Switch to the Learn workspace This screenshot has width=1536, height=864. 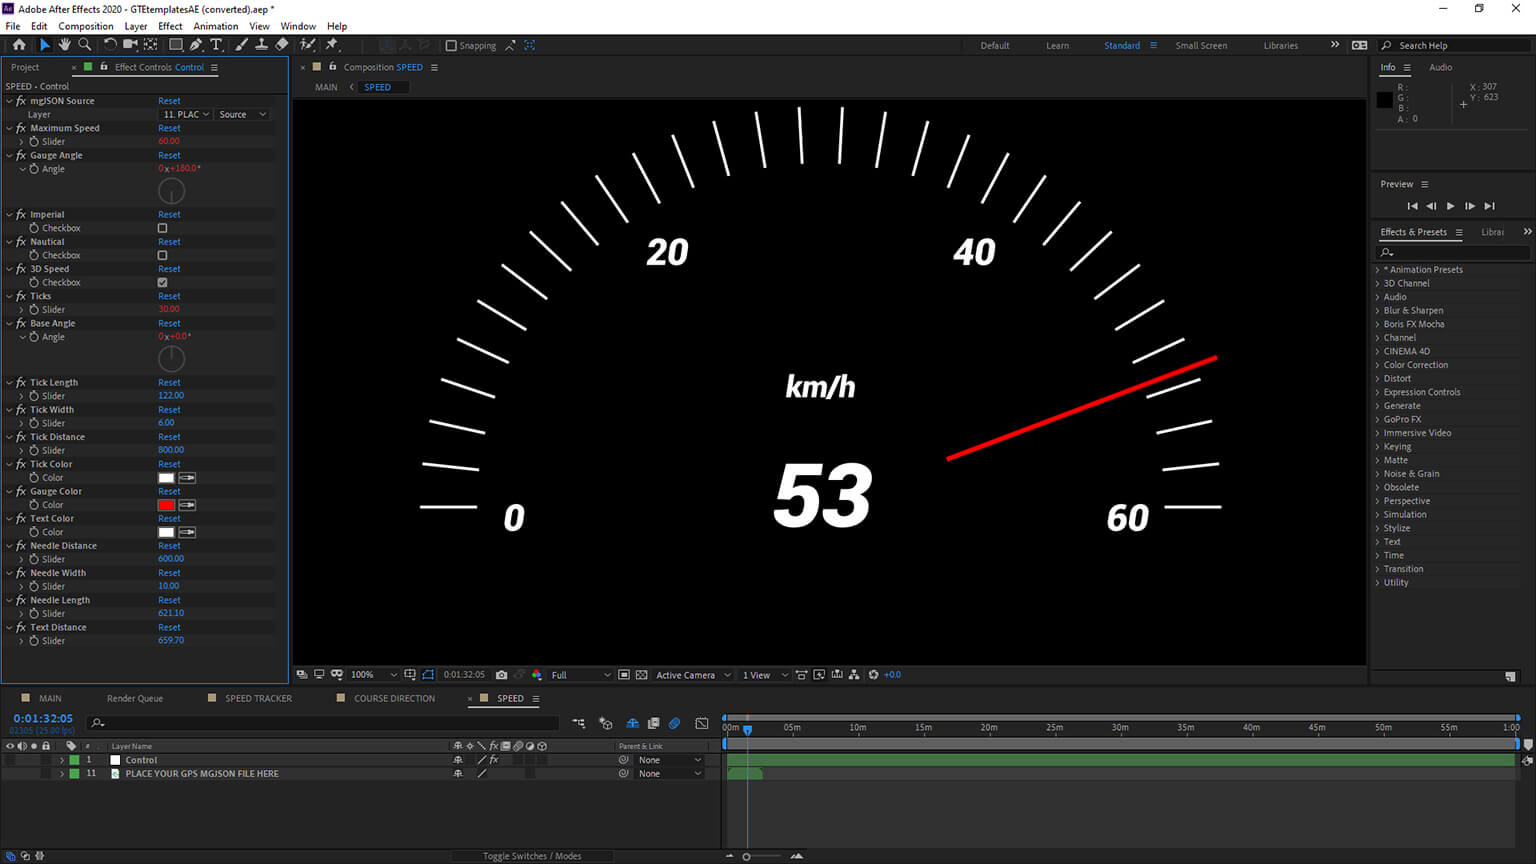click(x=1057, y=45)
